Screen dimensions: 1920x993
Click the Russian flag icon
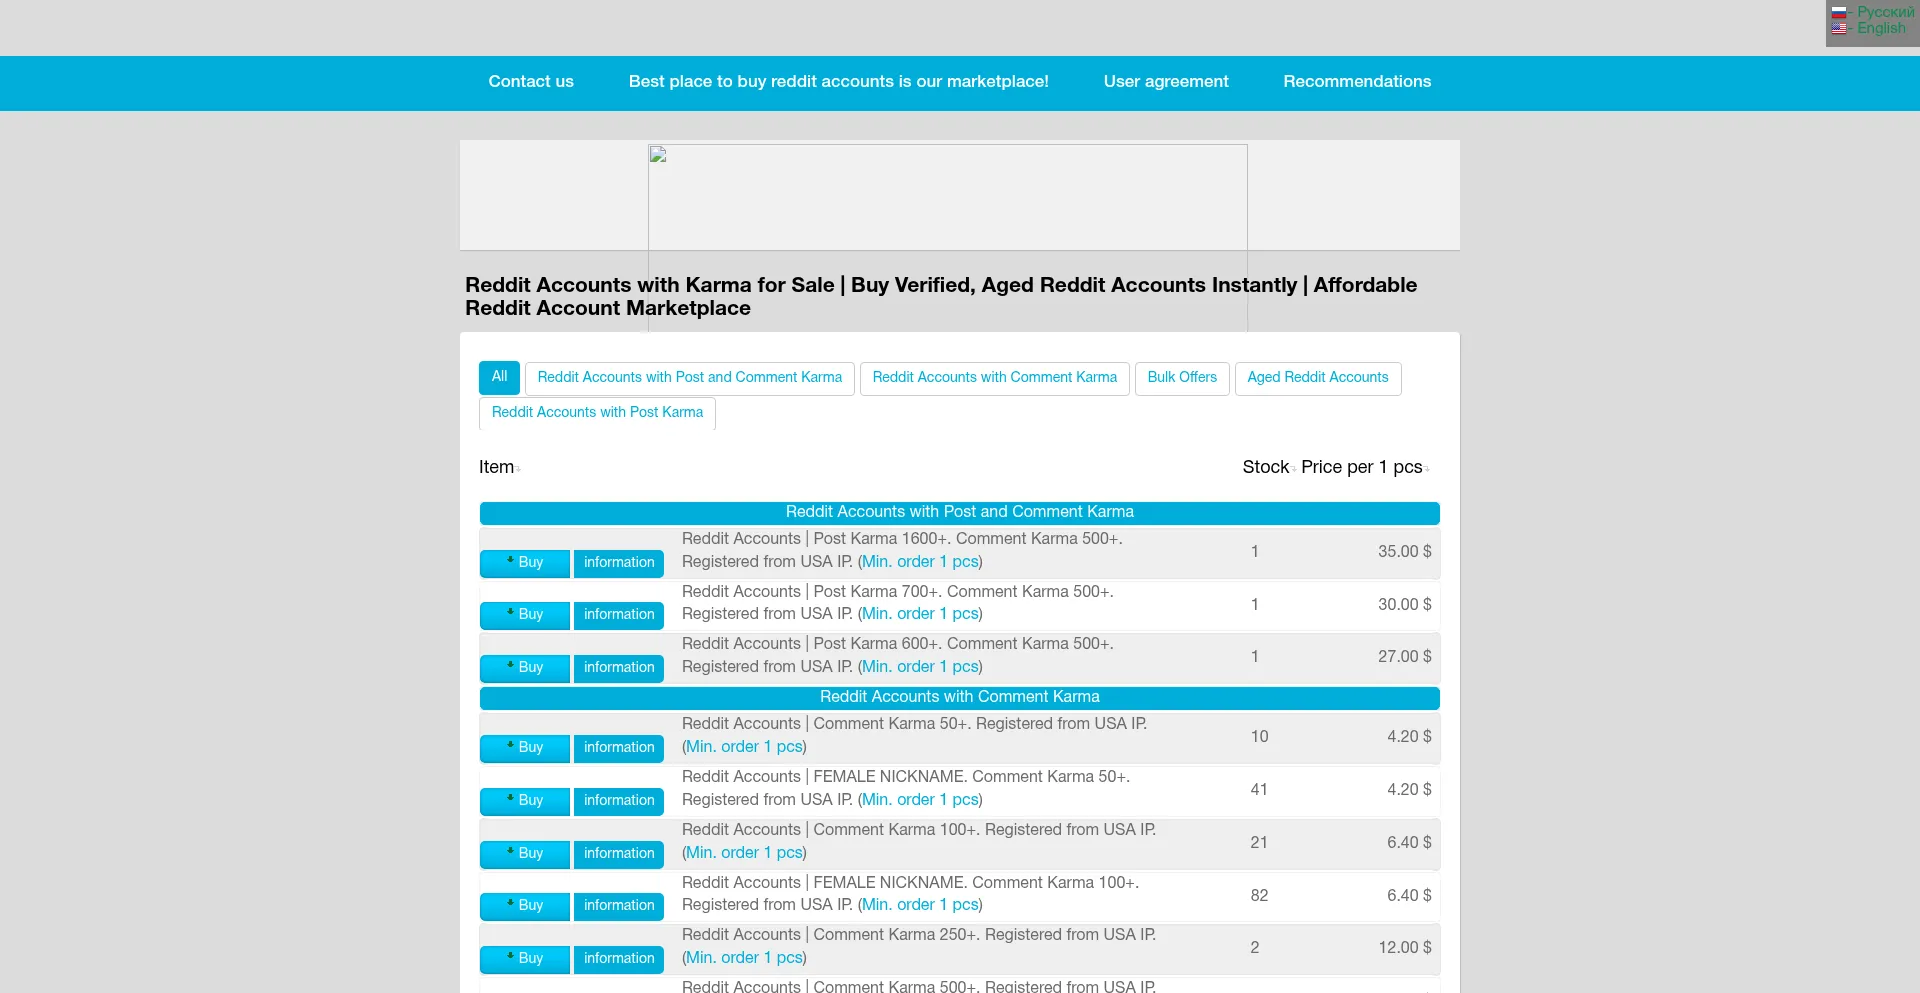pyautogui.click(x=1839, y=13)
